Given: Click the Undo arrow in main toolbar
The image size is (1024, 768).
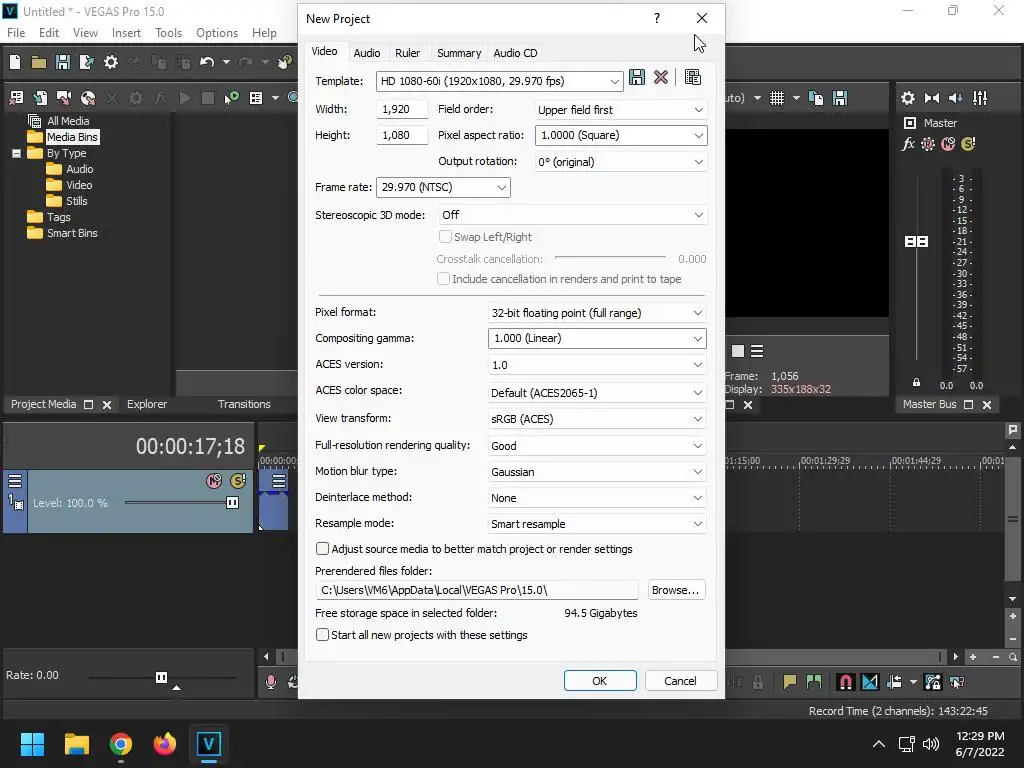Looking at the screenshot, I should [207, 62].
